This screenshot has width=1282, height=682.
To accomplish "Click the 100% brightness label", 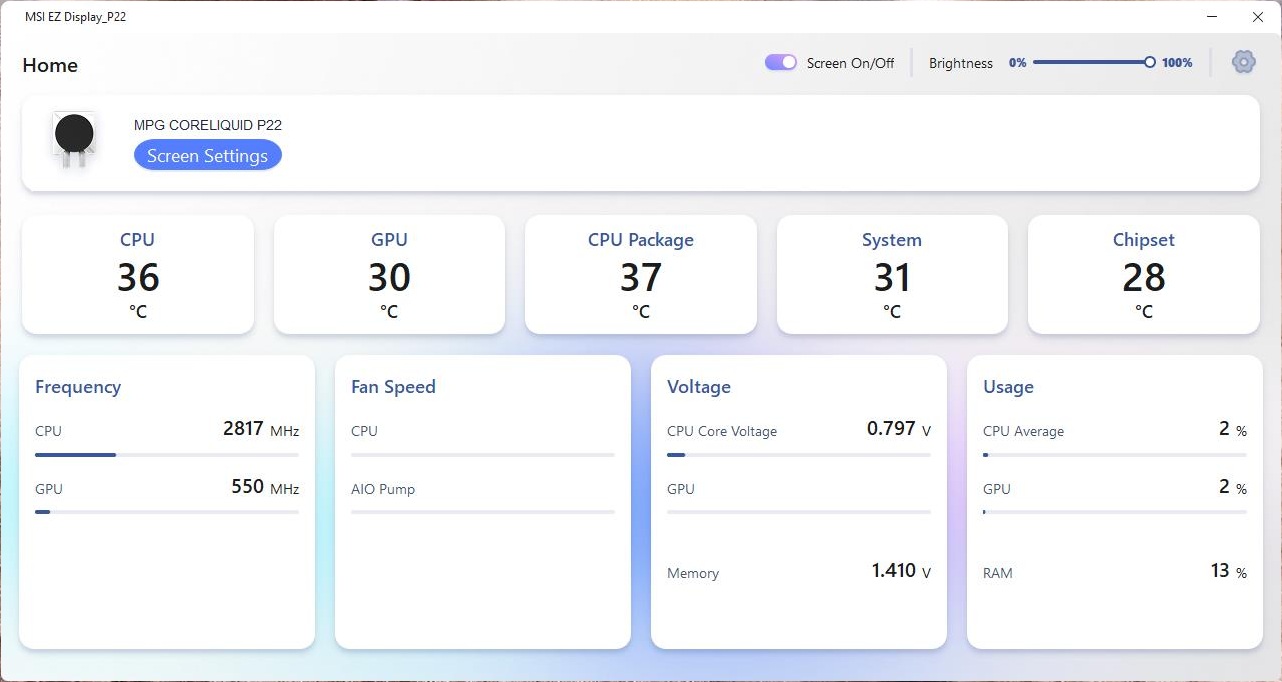I will click(1177, 63).
